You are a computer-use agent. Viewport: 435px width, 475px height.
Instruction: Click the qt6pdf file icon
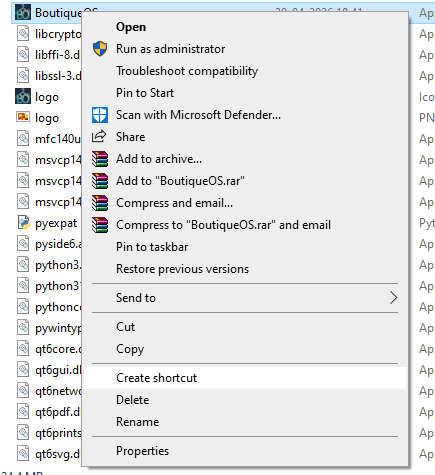coord(23,412)
